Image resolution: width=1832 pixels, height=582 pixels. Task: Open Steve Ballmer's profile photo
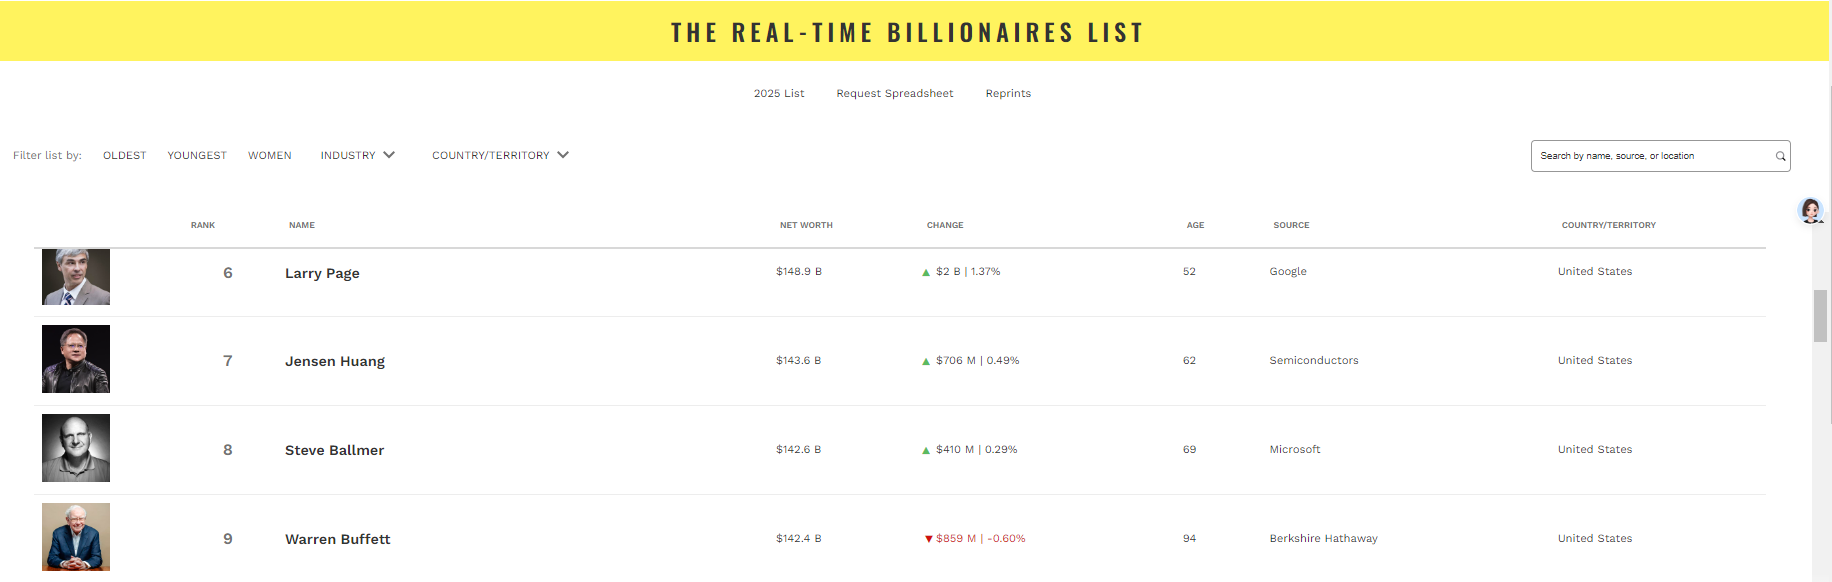76,448
